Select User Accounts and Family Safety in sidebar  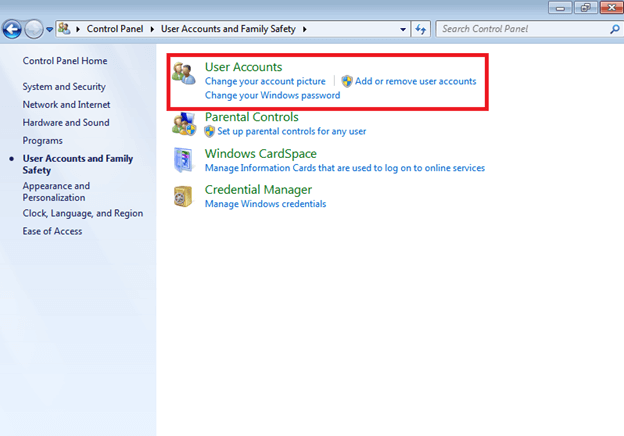click(78, 164)
